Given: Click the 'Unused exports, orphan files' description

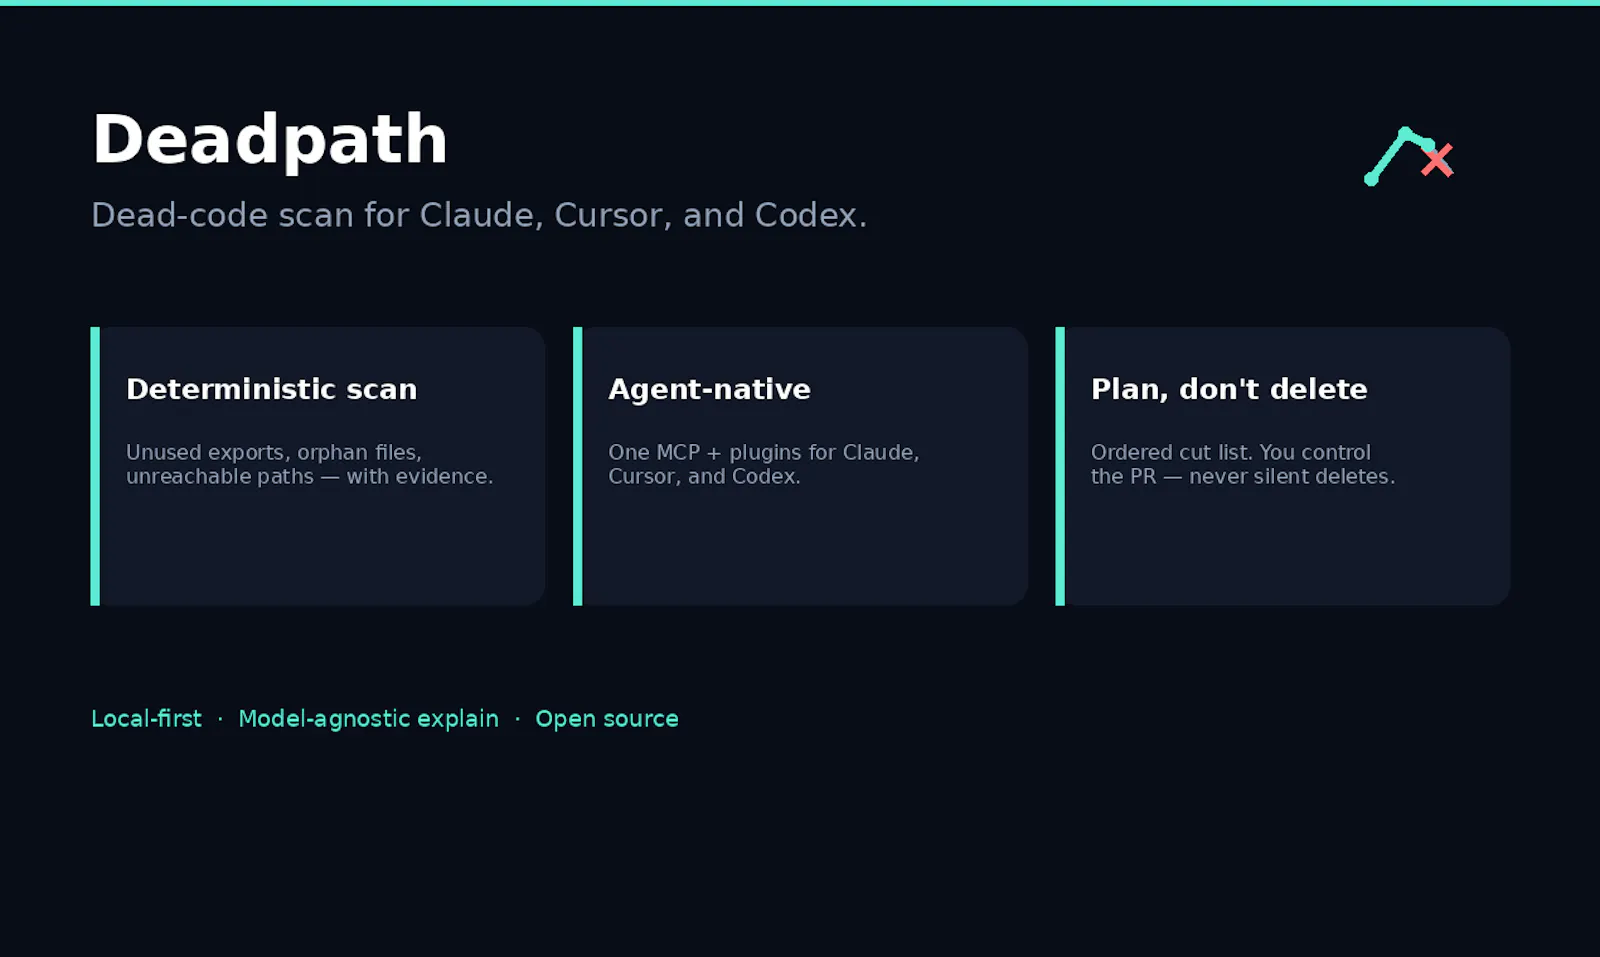Looking at the screenshot, I should 309,464.
